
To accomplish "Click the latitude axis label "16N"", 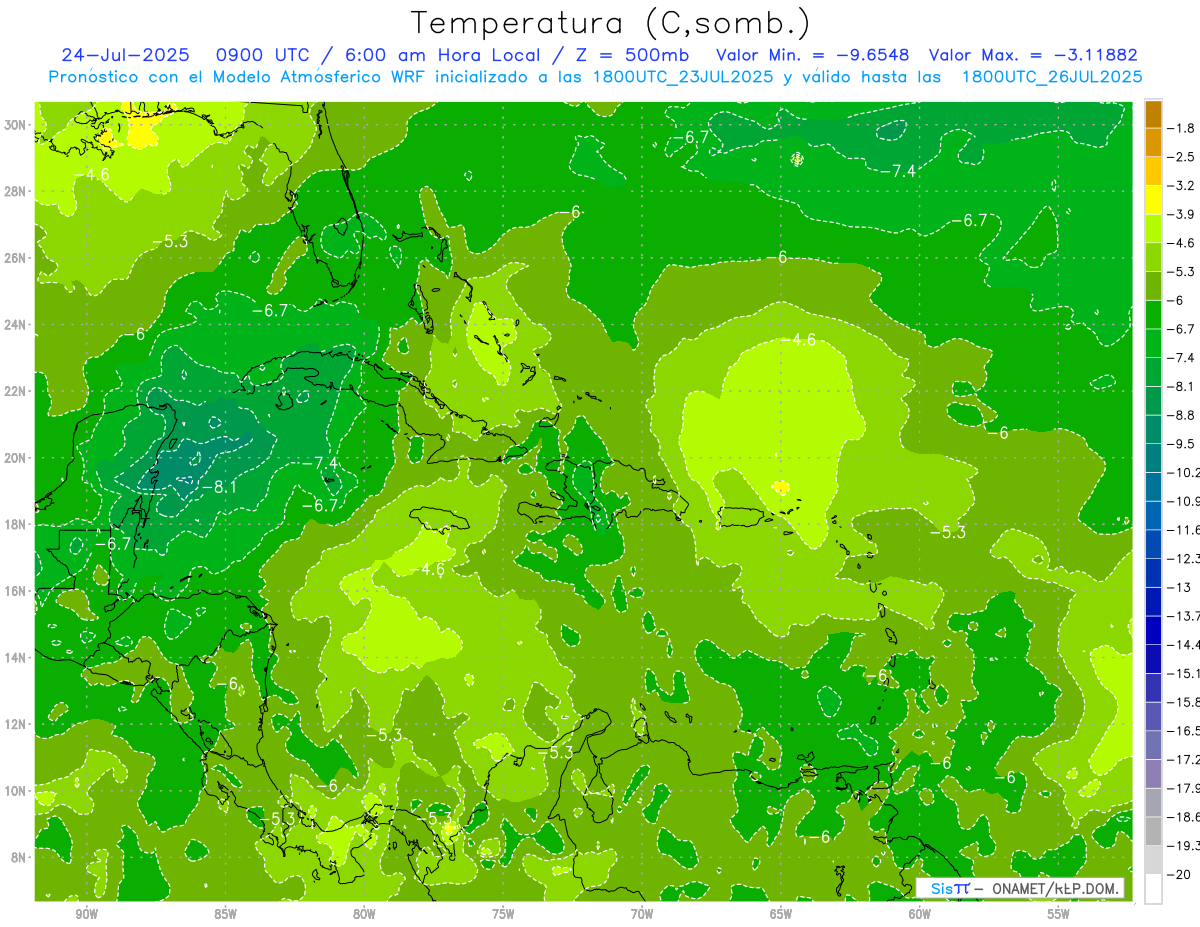I will coord(15,591).
